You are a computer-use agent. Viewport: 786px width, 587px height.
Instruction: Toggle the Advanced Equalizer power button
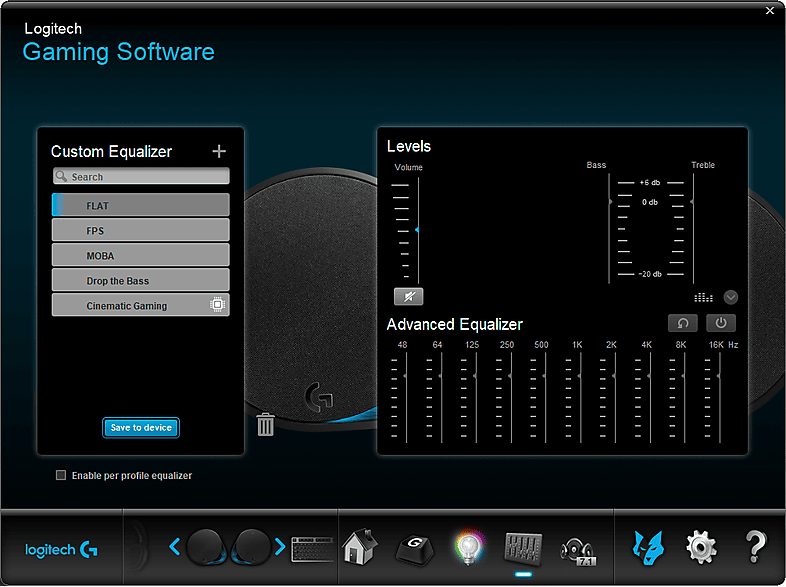pos(721,323)
